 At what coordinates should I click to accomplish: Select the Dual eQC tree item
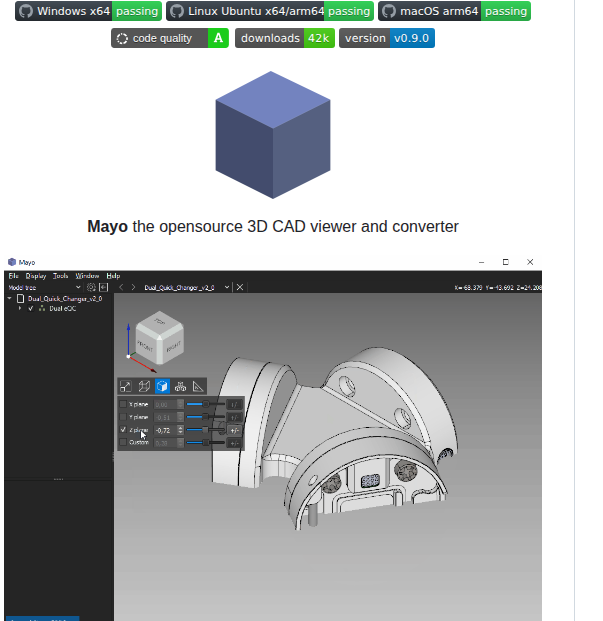tap(63, 309)
